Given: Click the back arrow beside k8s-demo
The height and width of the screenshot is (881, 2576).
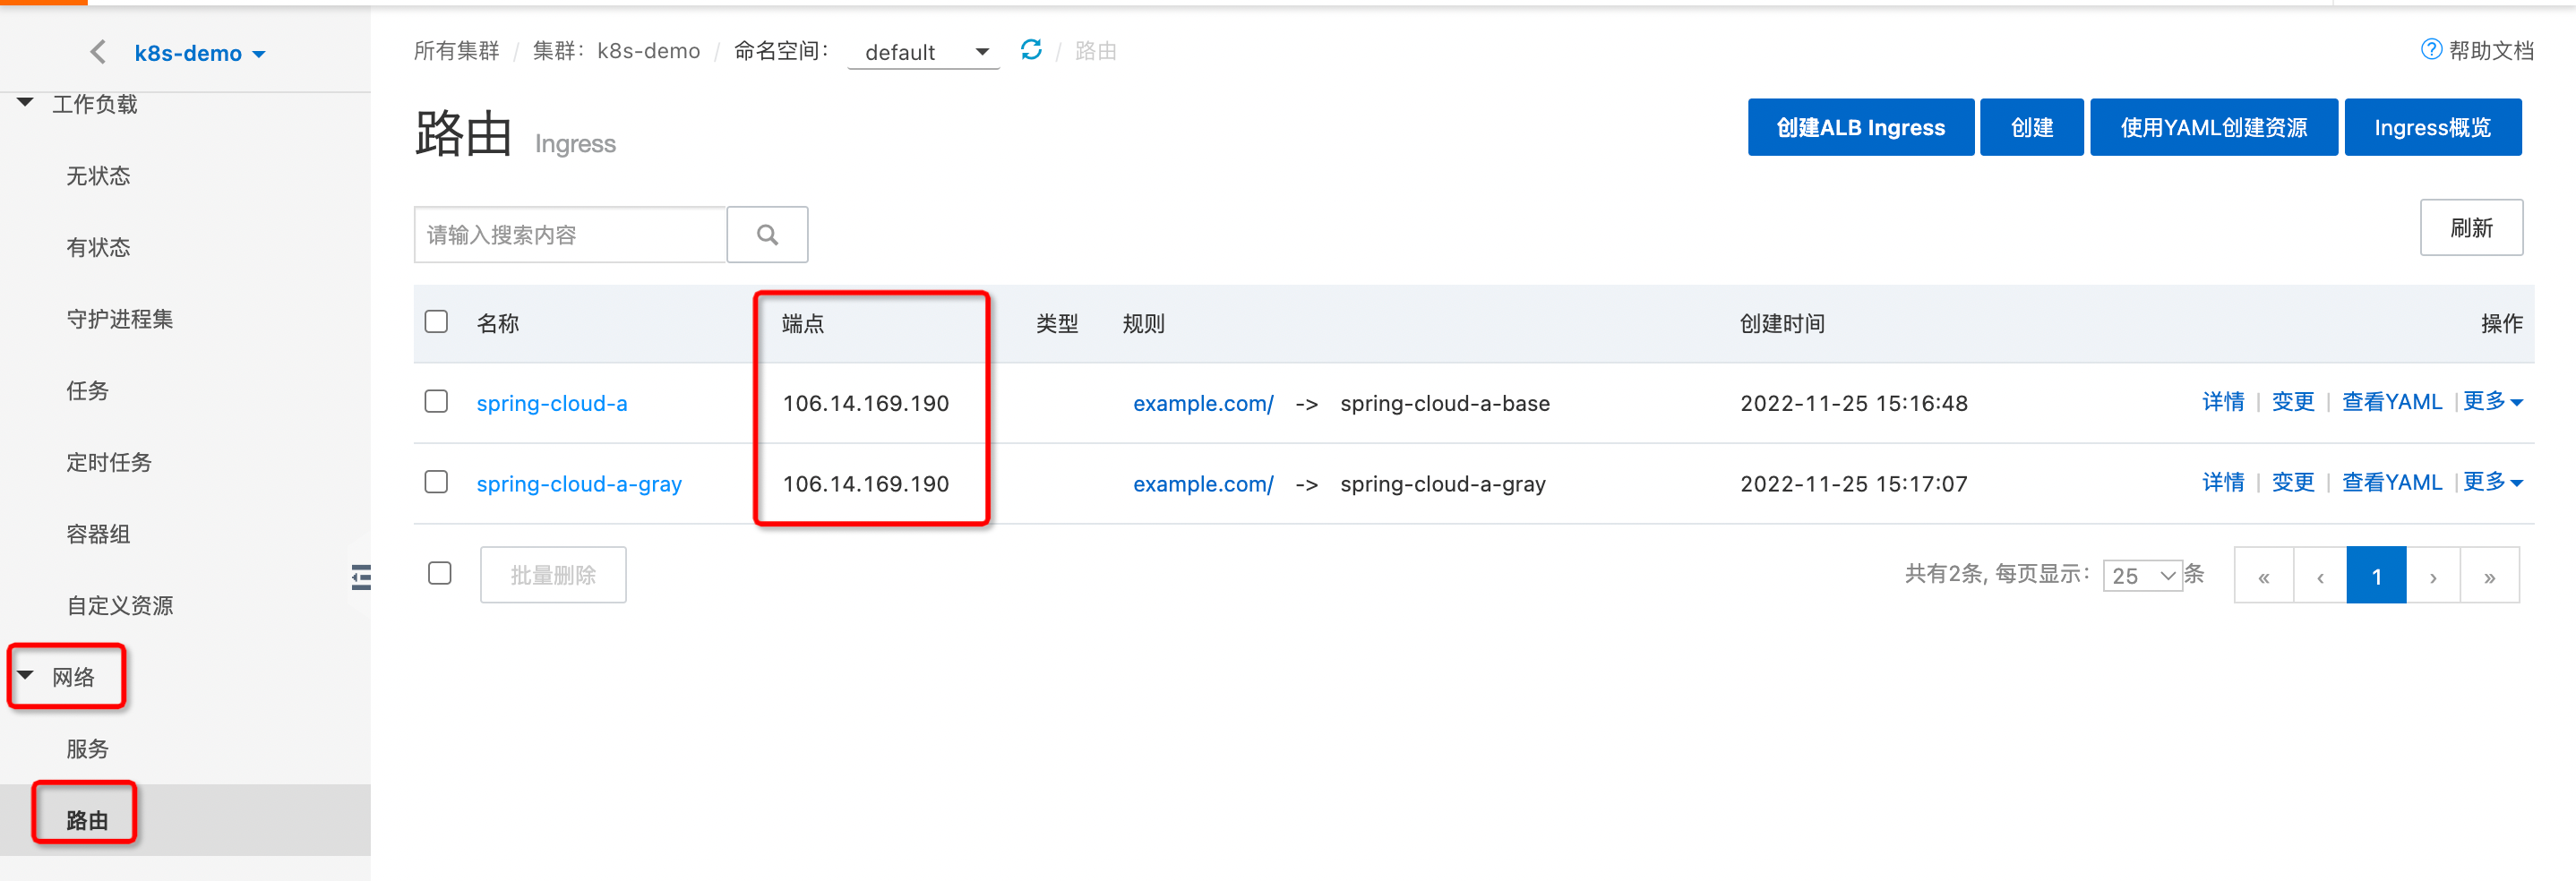Looking at the screenshot, I should (98, 52).
